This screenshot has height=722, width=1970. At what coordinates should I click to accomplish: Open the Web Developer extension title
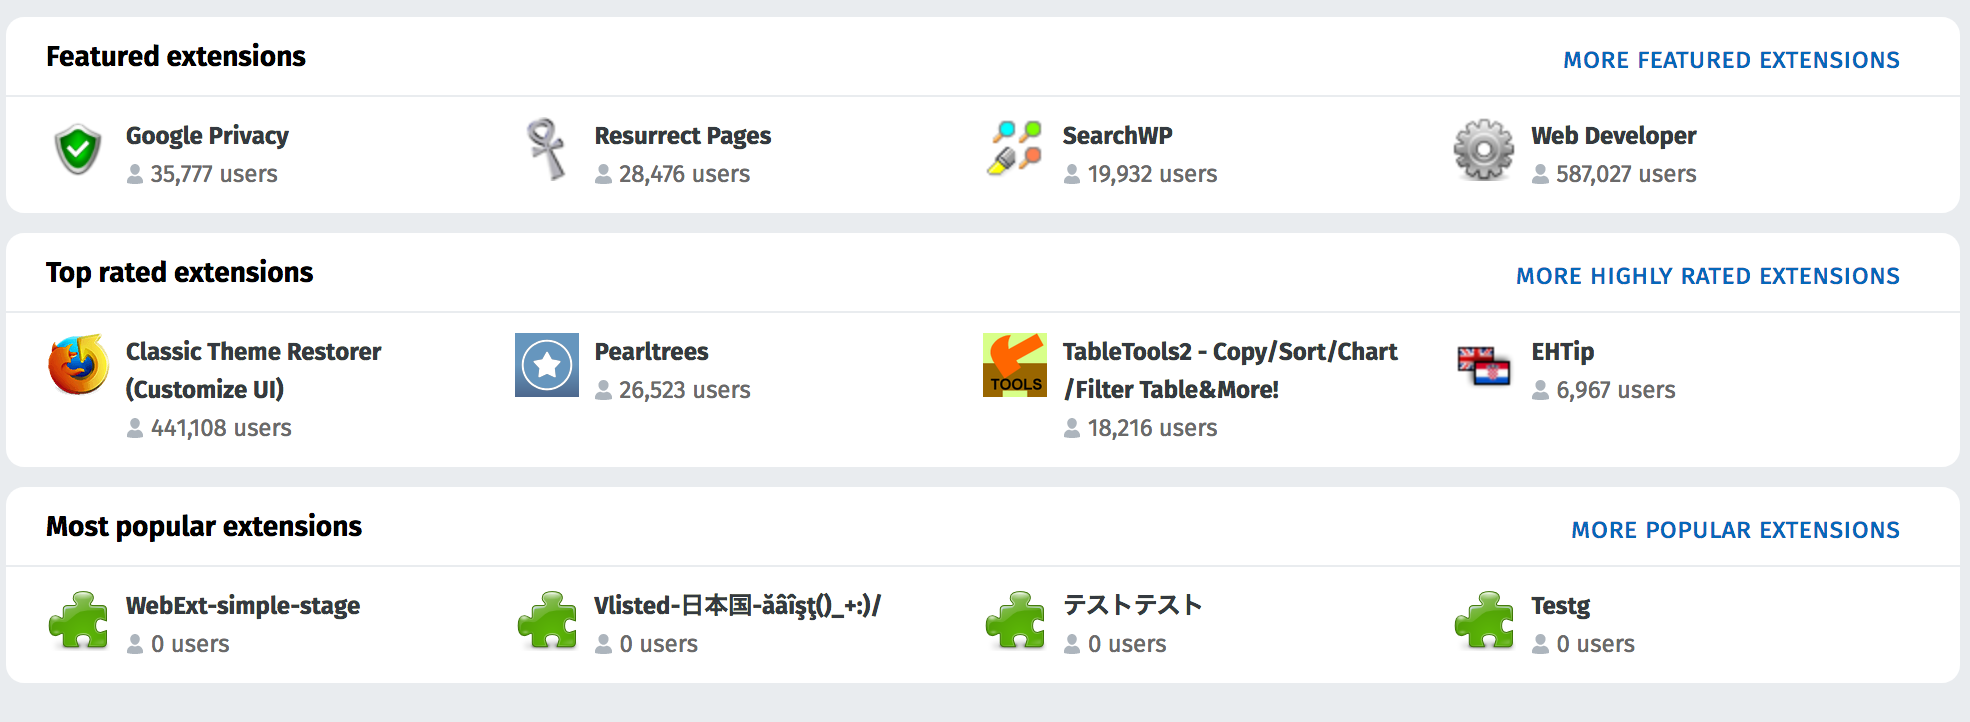[x=1613, y=136]
